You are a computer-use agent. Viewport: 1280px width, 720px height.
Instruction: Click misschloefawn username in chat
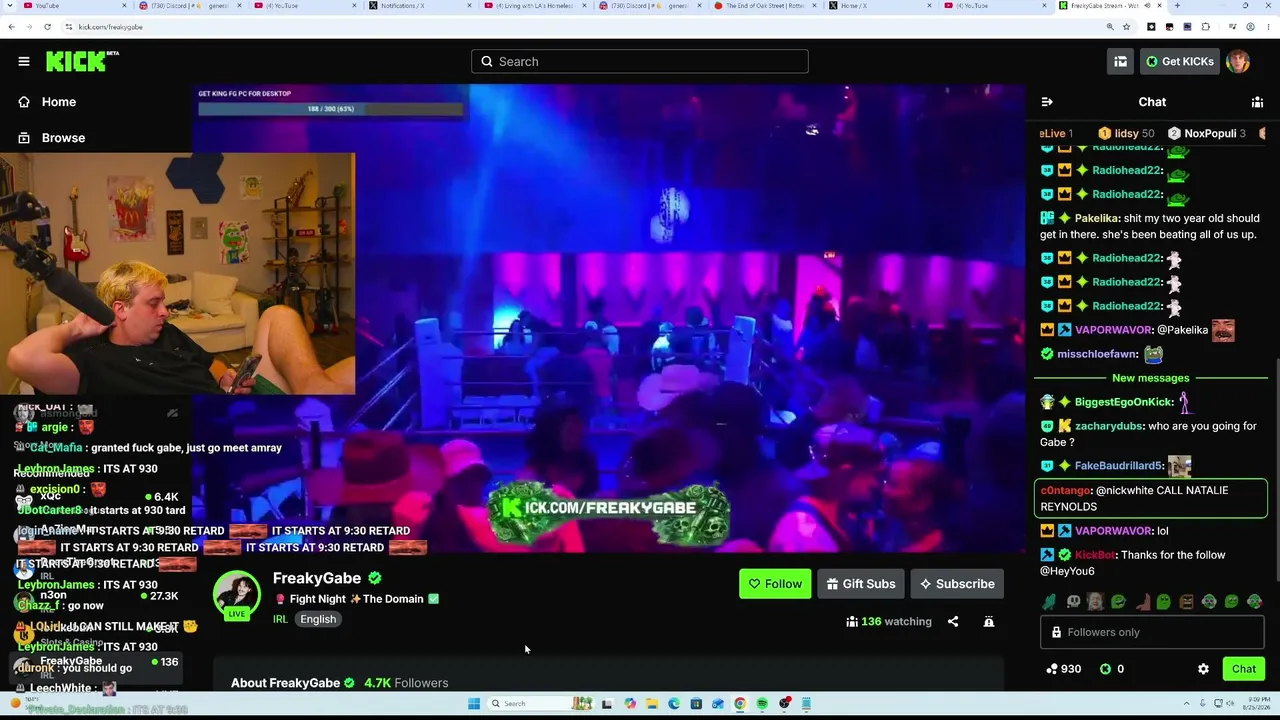pos(1097,354)
